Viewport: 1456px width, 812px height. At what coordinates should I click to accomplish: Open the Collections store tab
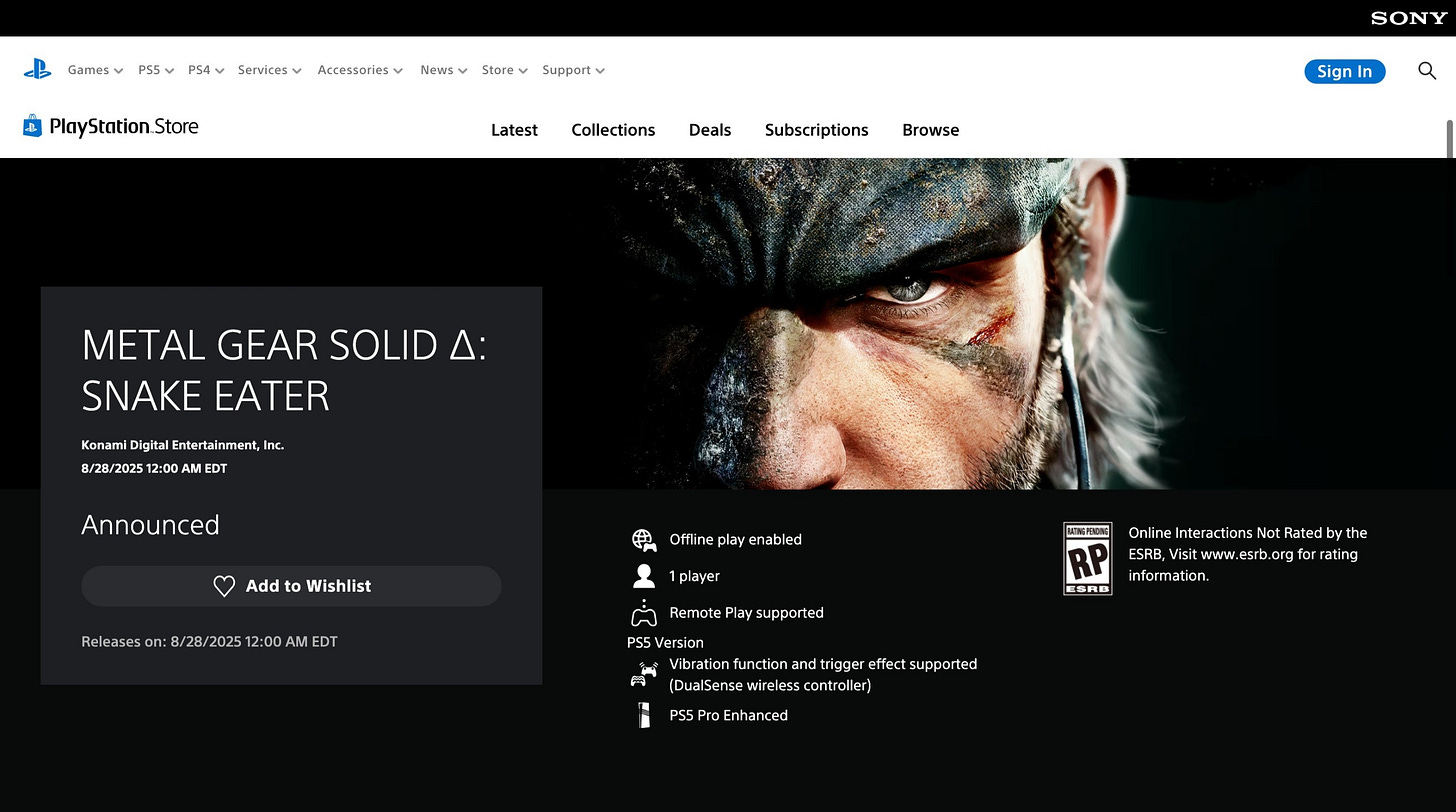coord(613,130)
